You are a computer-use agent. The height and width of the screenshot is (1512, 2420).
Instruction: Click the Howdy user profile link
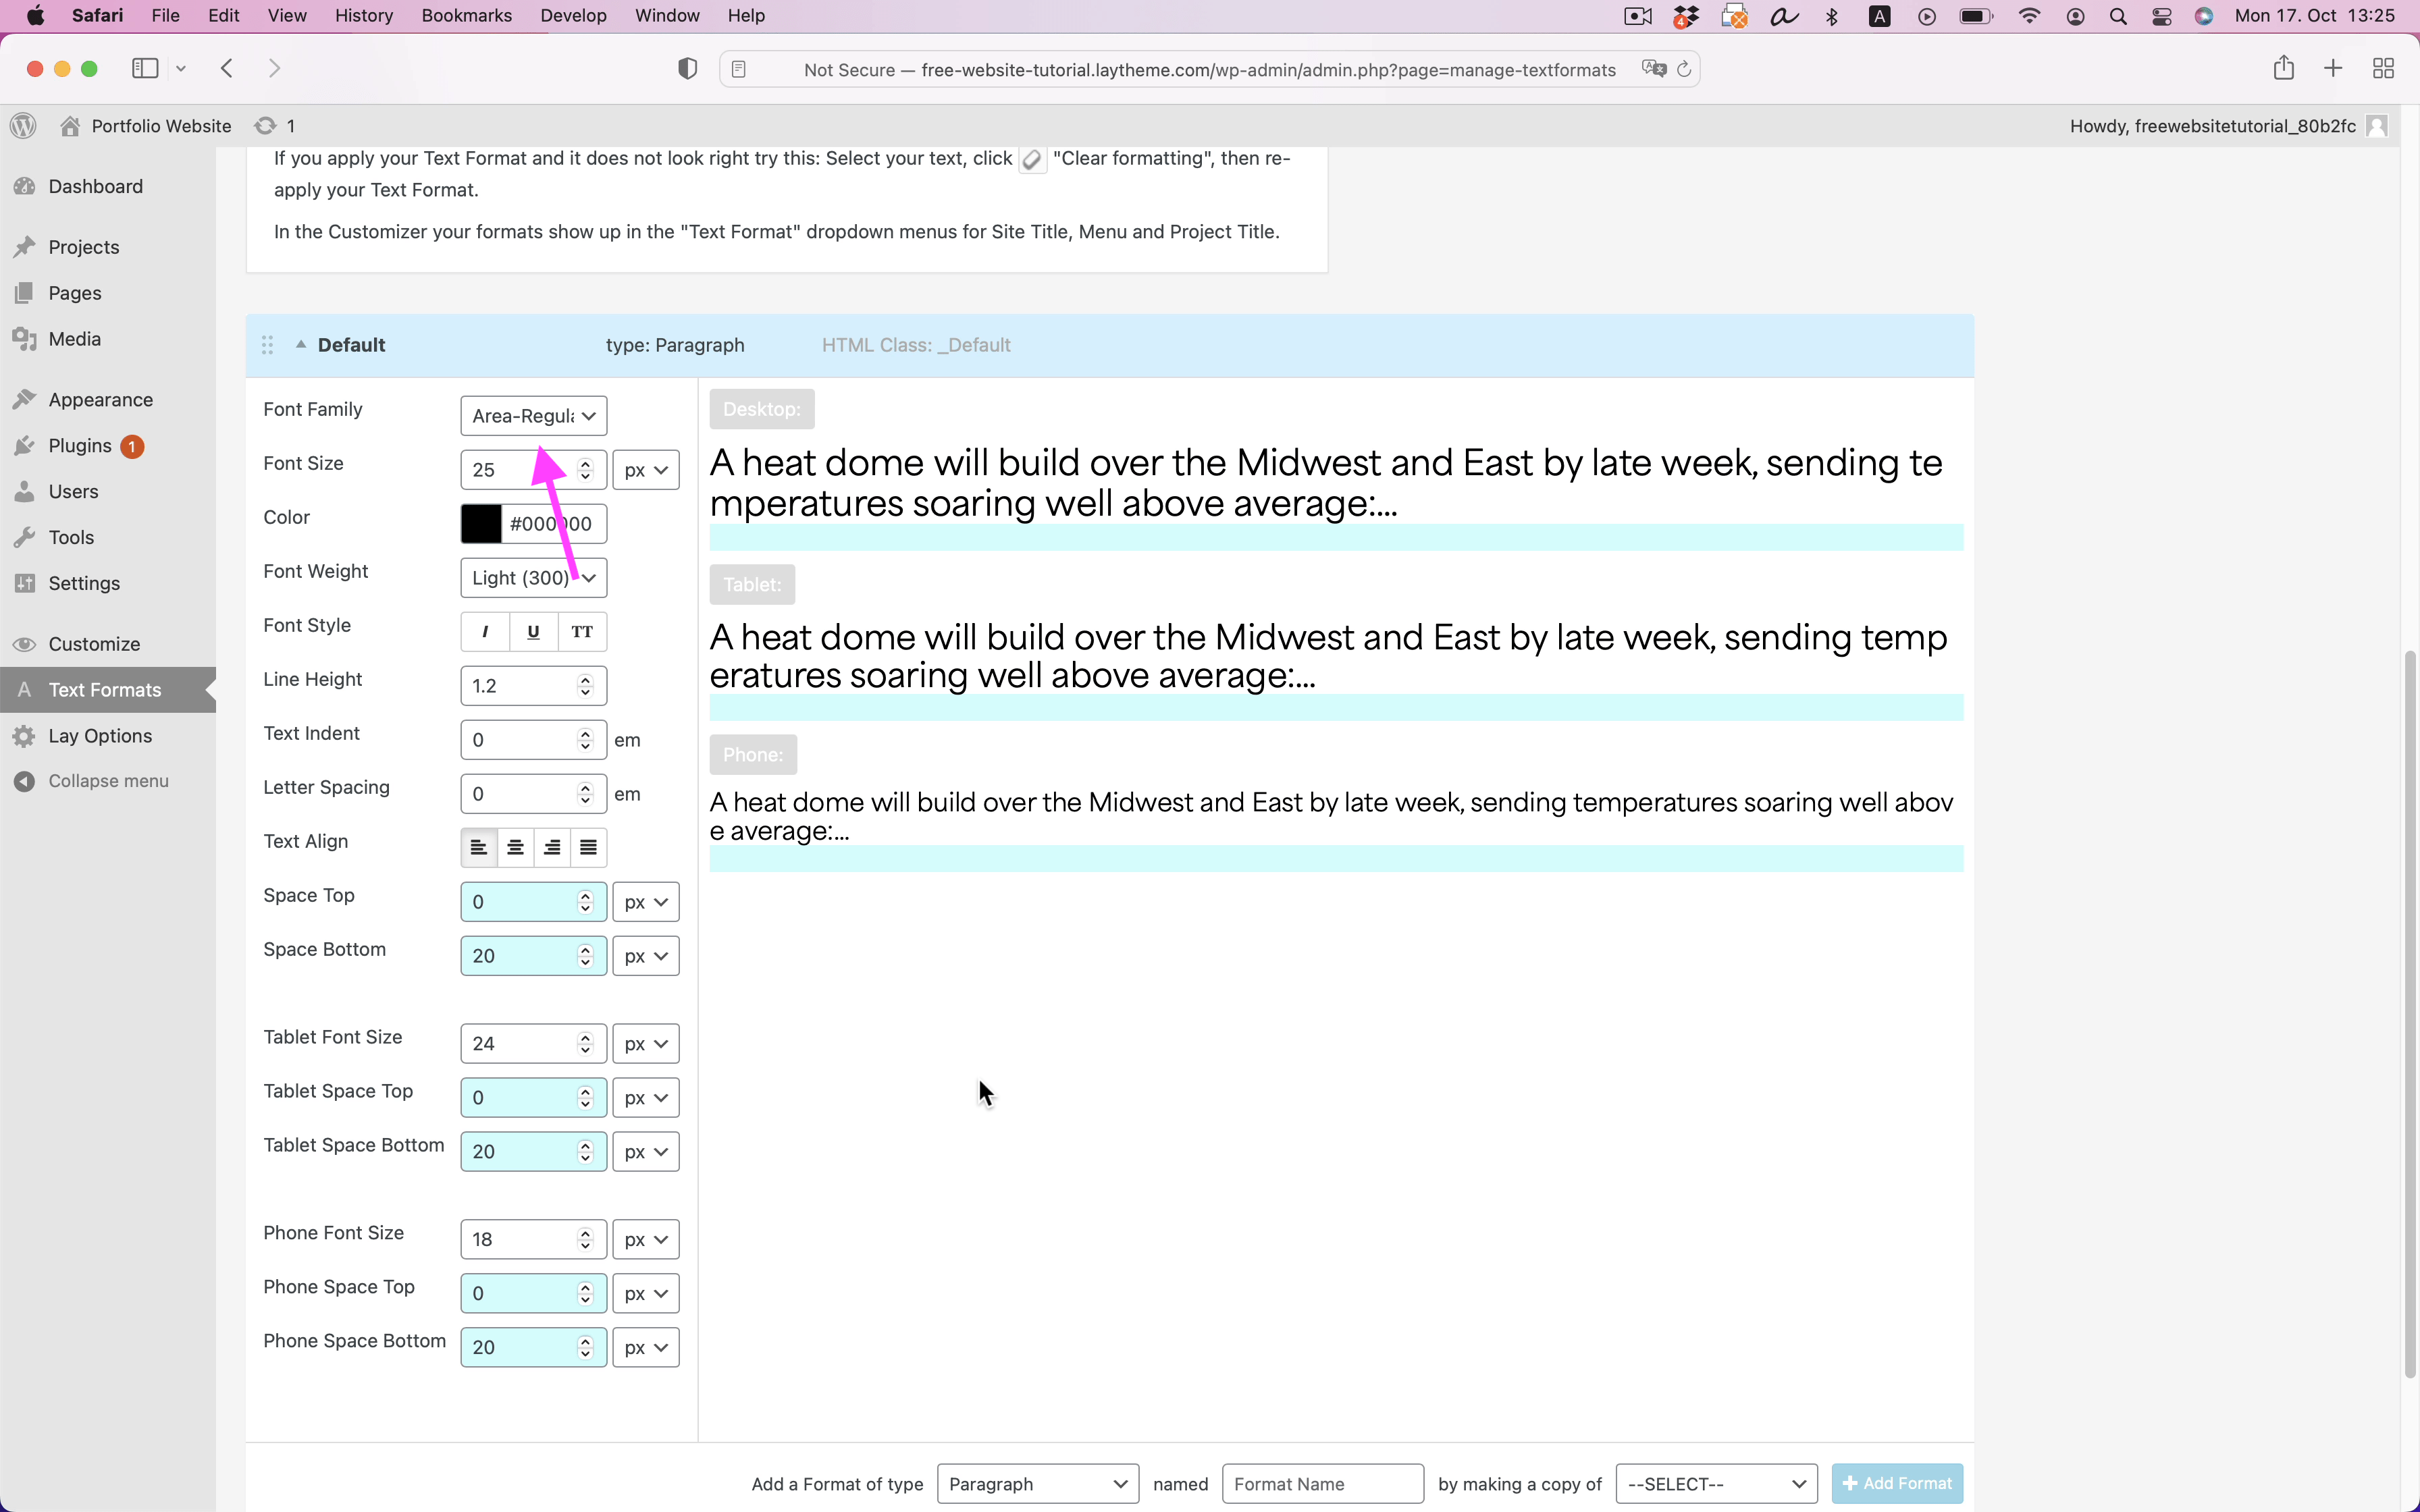[x=2228, y=126]
